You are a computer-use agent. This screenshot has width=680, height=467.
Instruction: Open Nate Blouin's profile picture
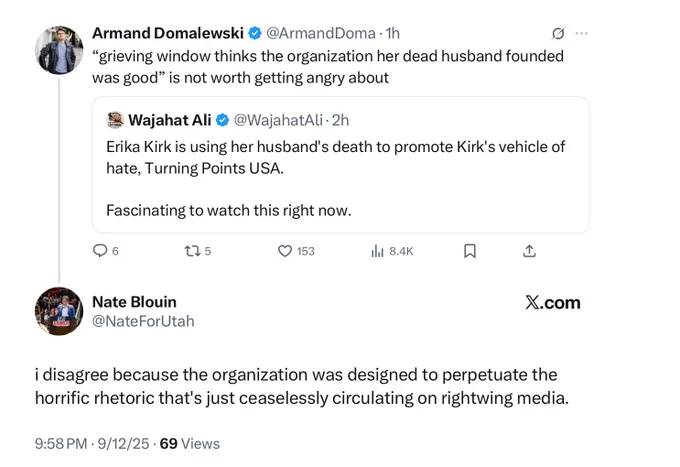pos(59,311)
